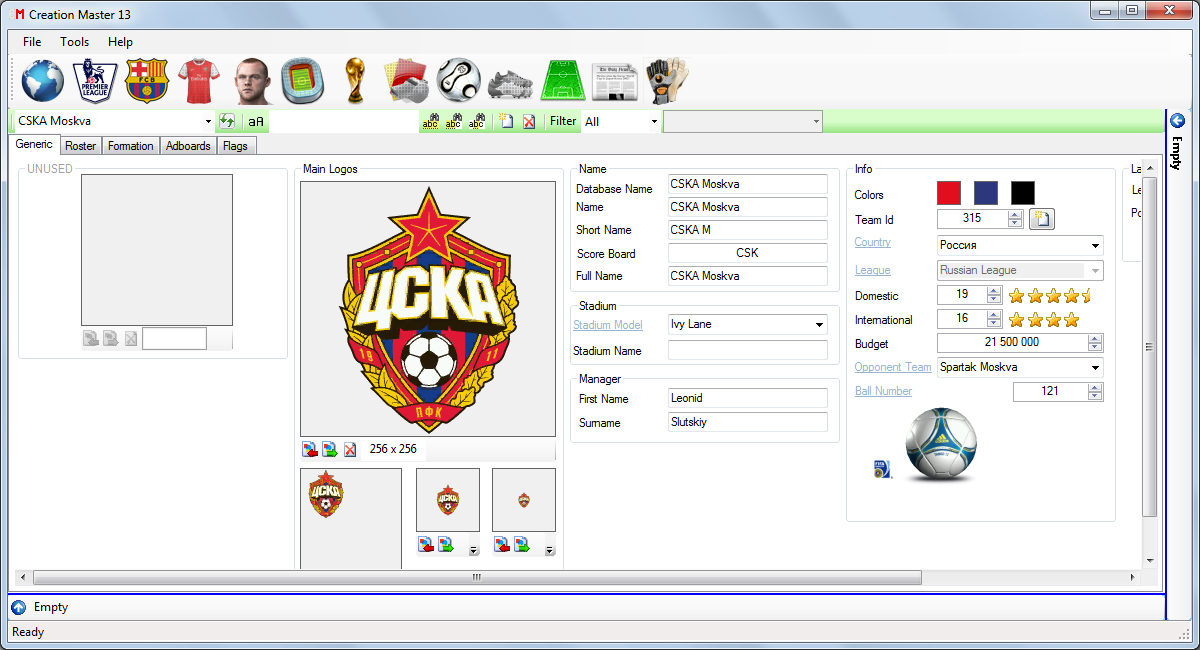Switch to the Adboards tab

[188, 146]
